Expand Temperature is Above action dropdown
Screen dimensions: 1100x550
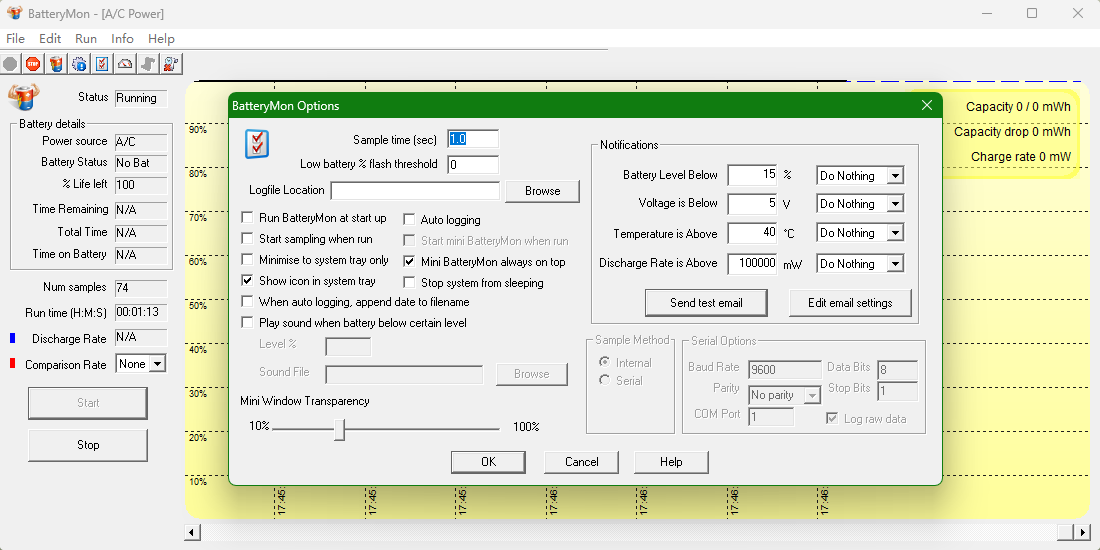coord(894,233)
